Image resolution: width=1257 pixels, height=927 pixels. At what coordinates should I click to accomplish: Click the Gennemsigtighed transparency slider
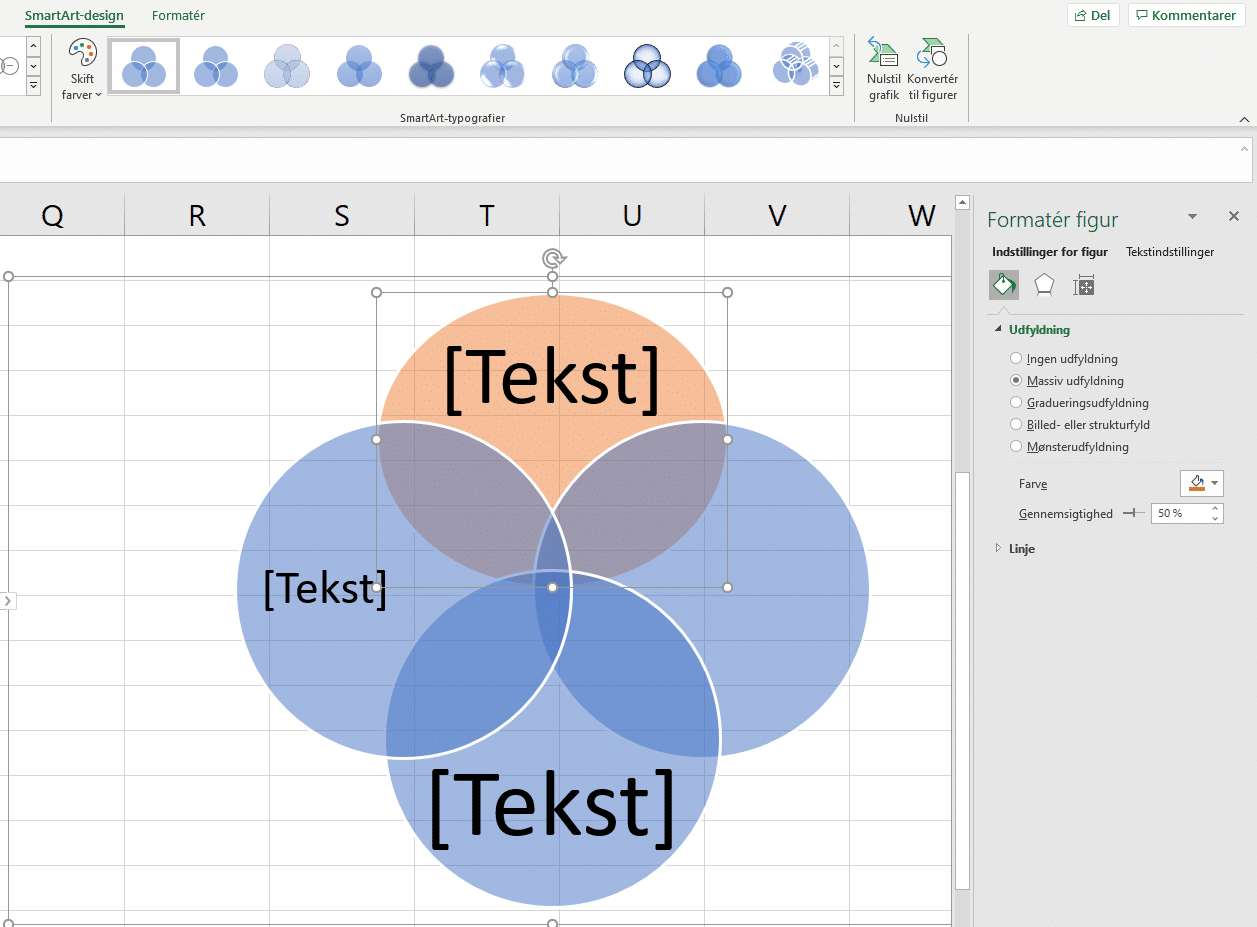(x=1133, y=513)
